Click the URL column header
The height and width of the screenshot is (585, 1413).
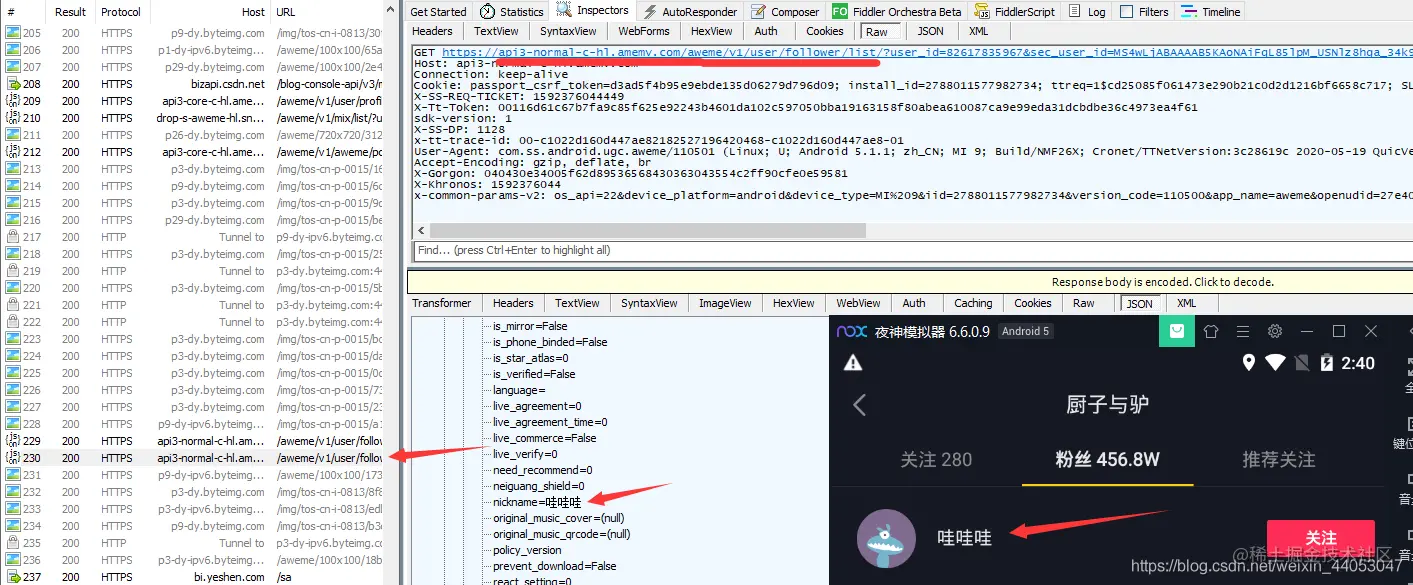click(327, 12)
